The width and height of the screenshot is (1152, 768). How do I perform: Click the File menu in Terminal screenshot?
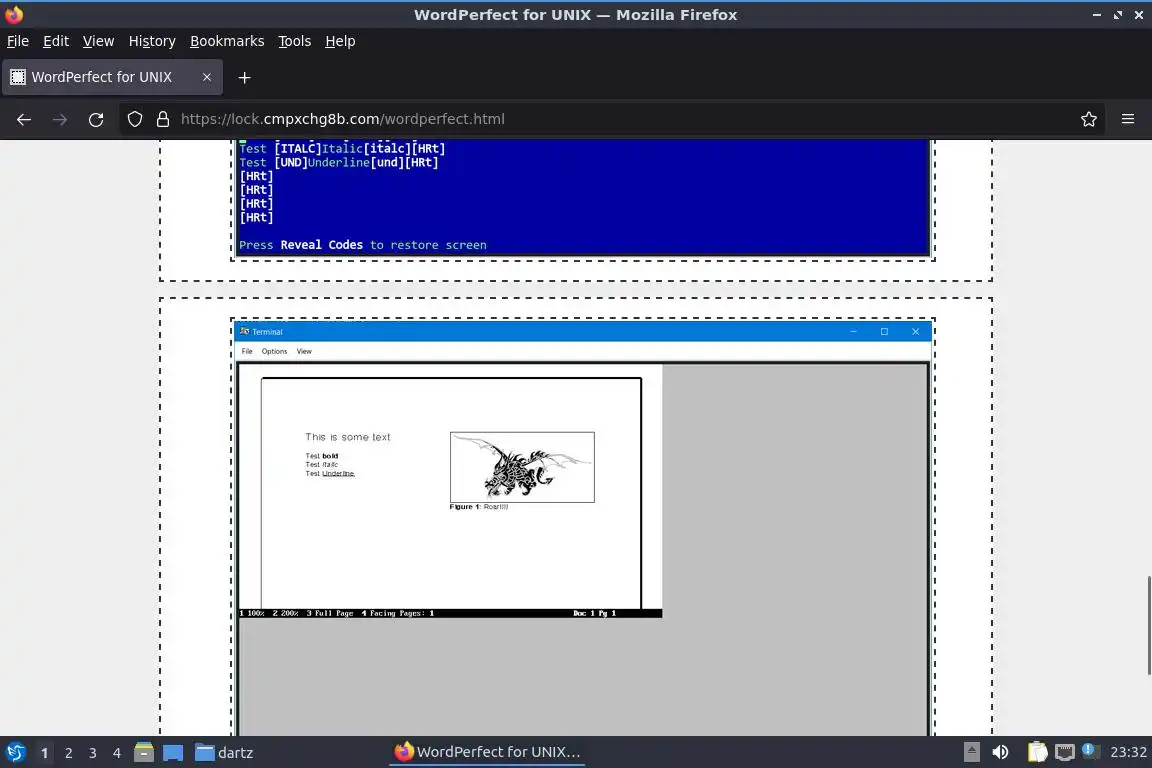point(247,351)
